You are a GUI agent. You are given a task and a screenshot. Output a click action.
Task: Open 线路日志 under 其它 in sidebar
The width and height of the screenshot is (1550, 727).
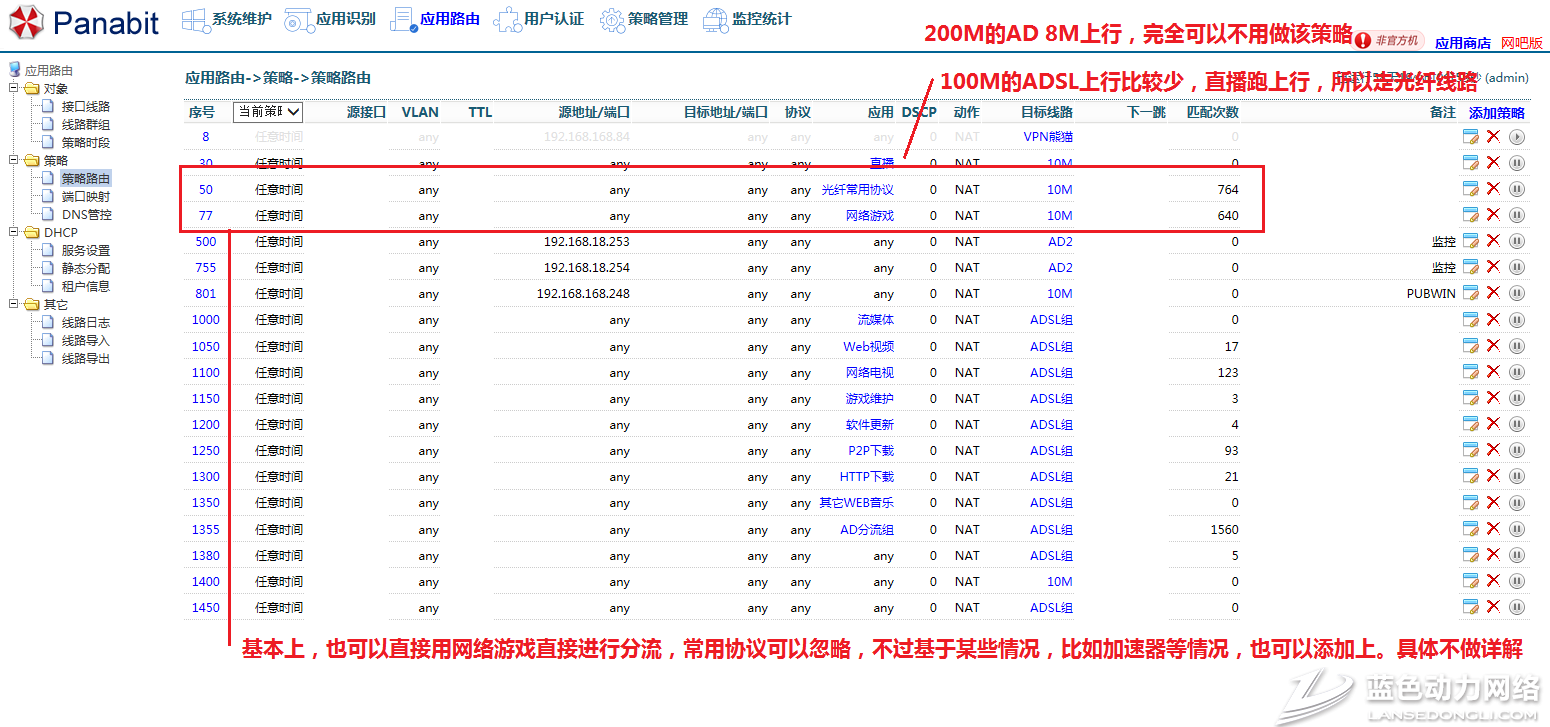[86, 323]
